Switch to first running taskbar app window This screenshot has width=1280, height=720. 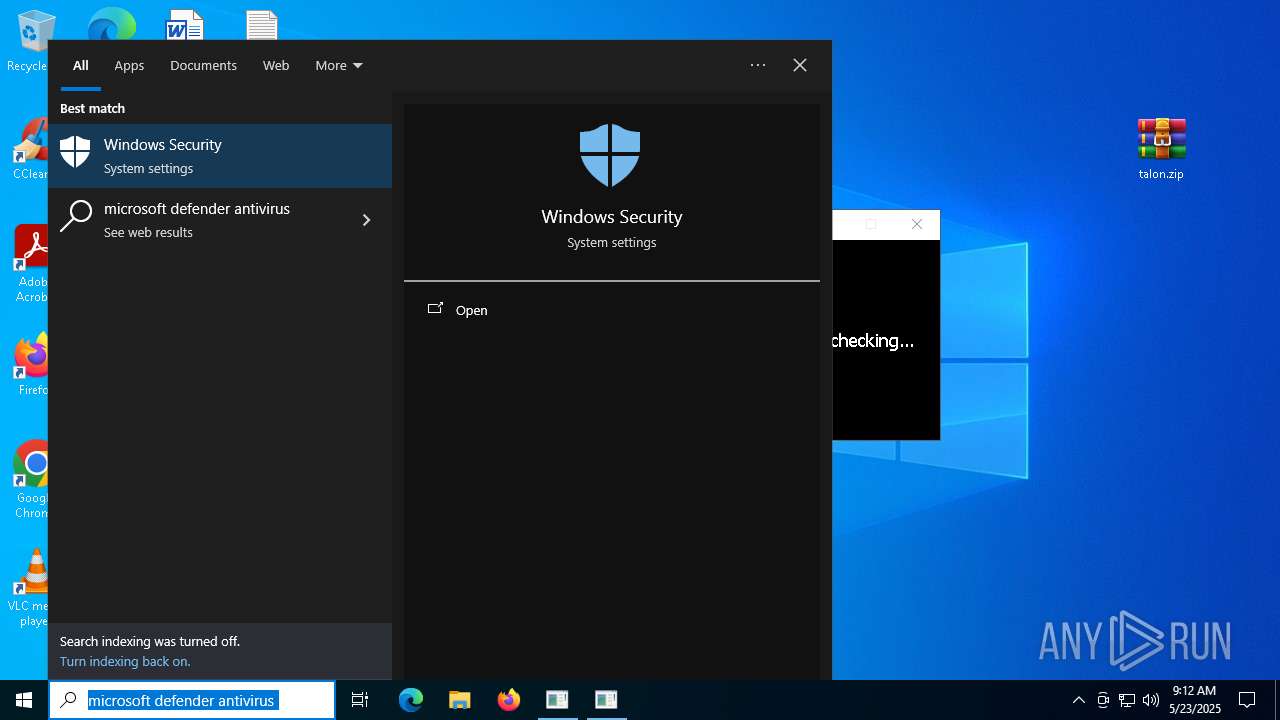(x=557, y=700)
